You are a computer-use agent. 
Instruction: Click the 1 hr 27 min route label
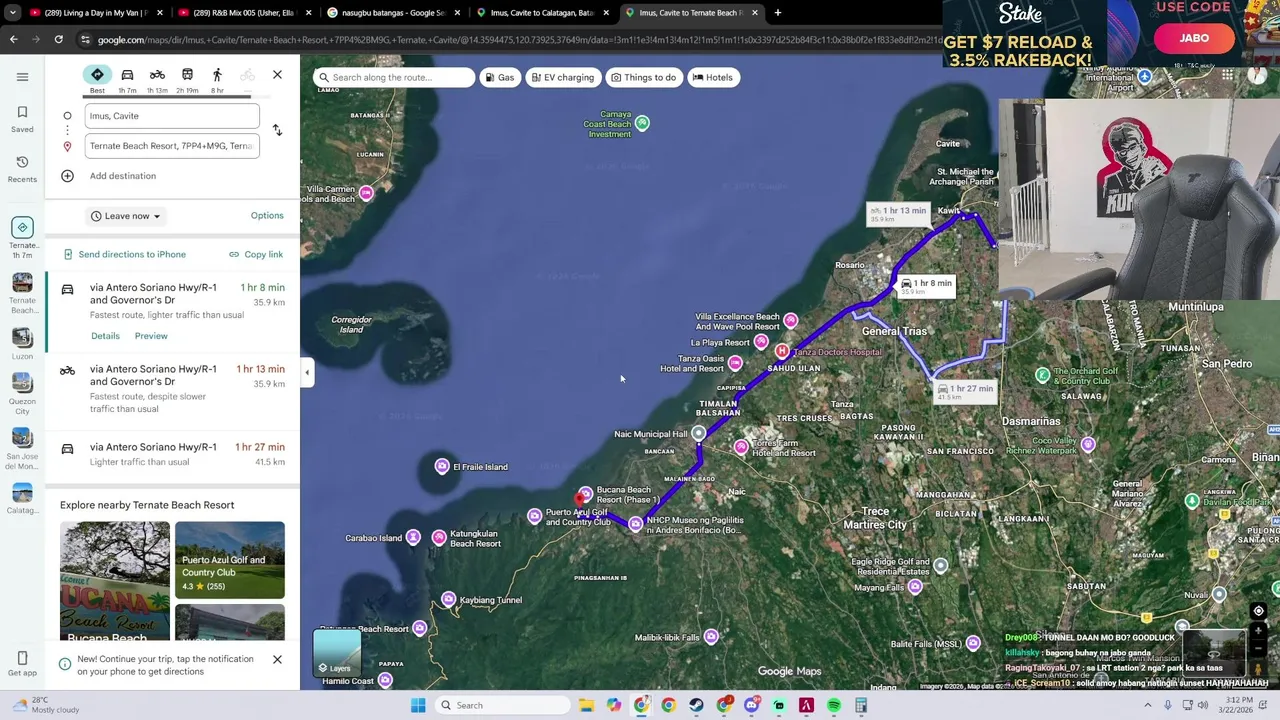point(964,391)
